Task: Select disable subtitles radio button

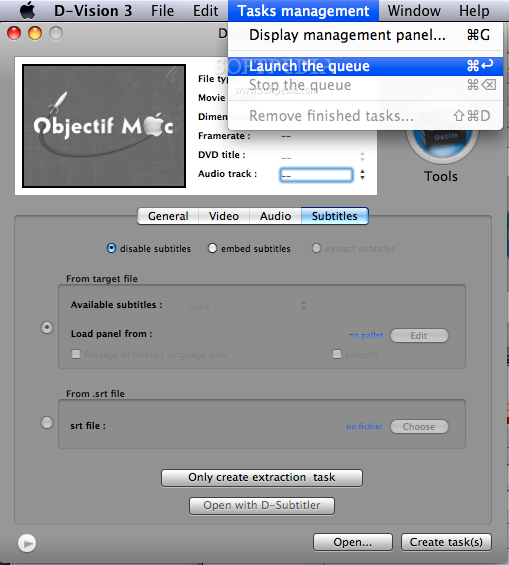Action: pos(111,248)
